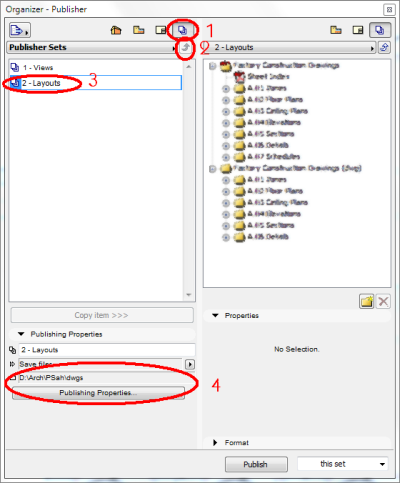This screenshot has height=483, width=400.
Task: Select left pane Publisher Sets icon
Action: click(182, 30)
